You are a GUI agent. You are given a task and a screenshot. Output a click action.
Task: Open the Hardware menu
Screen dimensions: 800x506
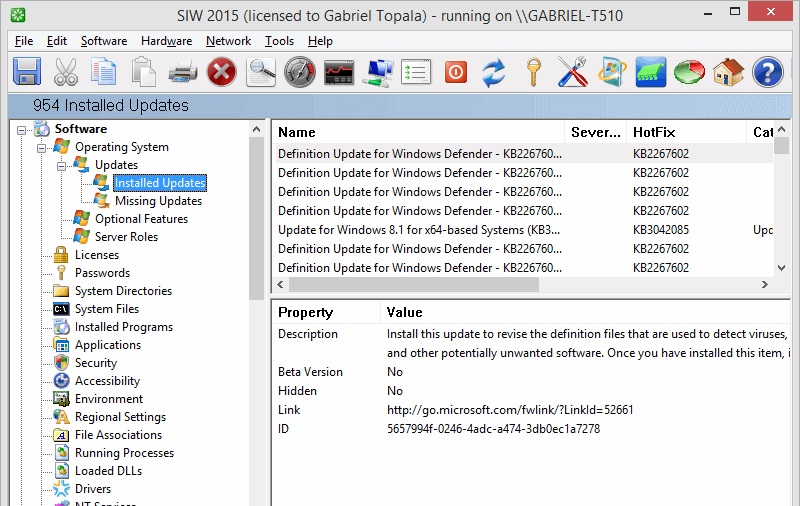[x=166, y=41]
